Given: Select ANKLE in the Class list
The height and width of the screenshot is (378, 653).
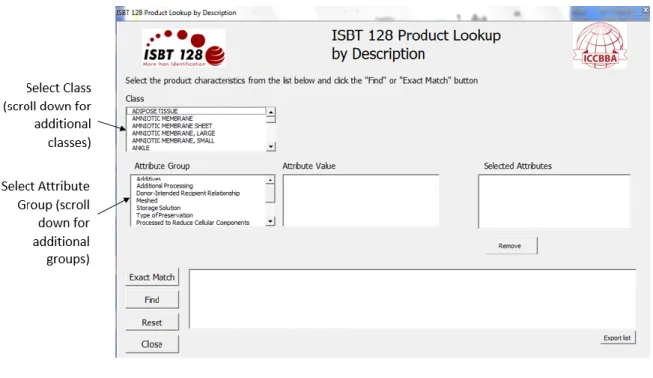Looking at the screenshot, I should [x=196, y=148].
